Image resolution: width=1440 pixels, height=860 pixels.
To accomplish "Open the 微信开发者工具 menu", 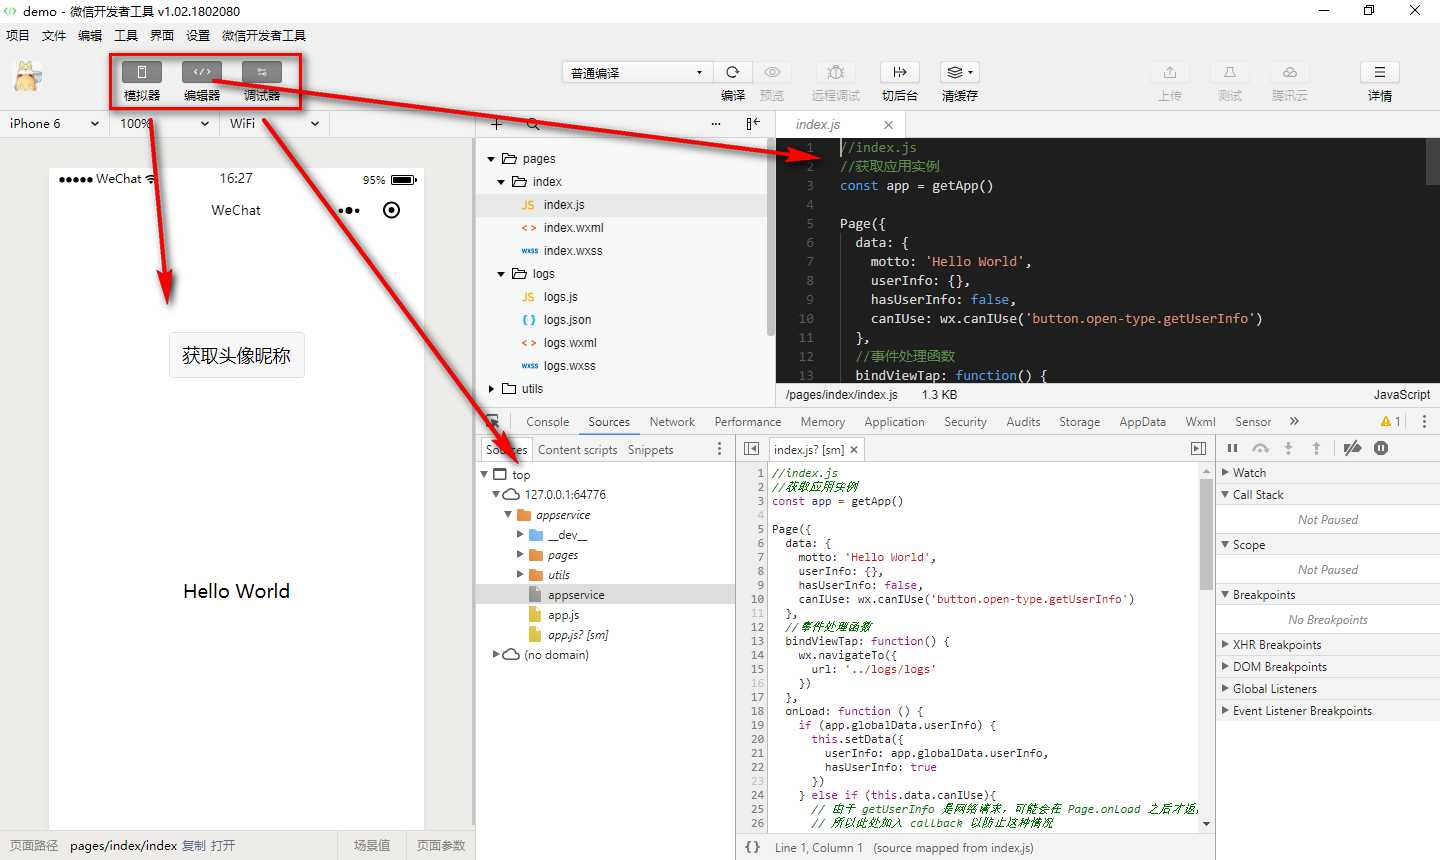I will coord(264,35).
